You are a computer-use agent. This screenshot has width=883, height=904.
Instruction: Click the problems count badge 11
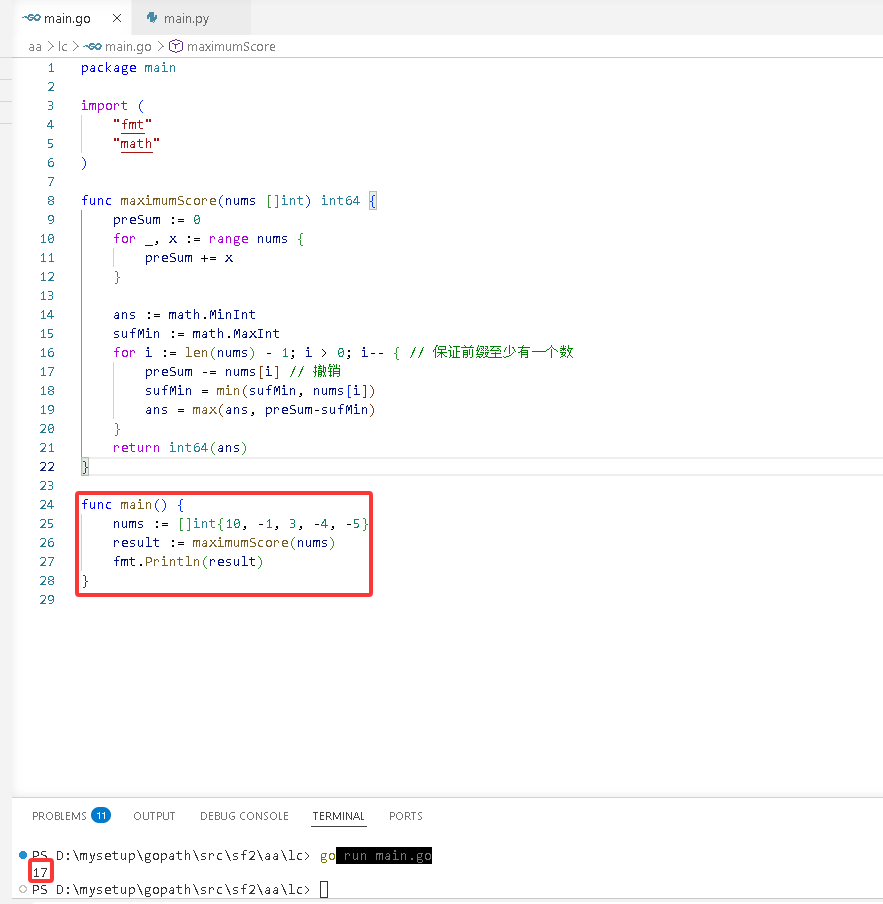tap(101, 816)
